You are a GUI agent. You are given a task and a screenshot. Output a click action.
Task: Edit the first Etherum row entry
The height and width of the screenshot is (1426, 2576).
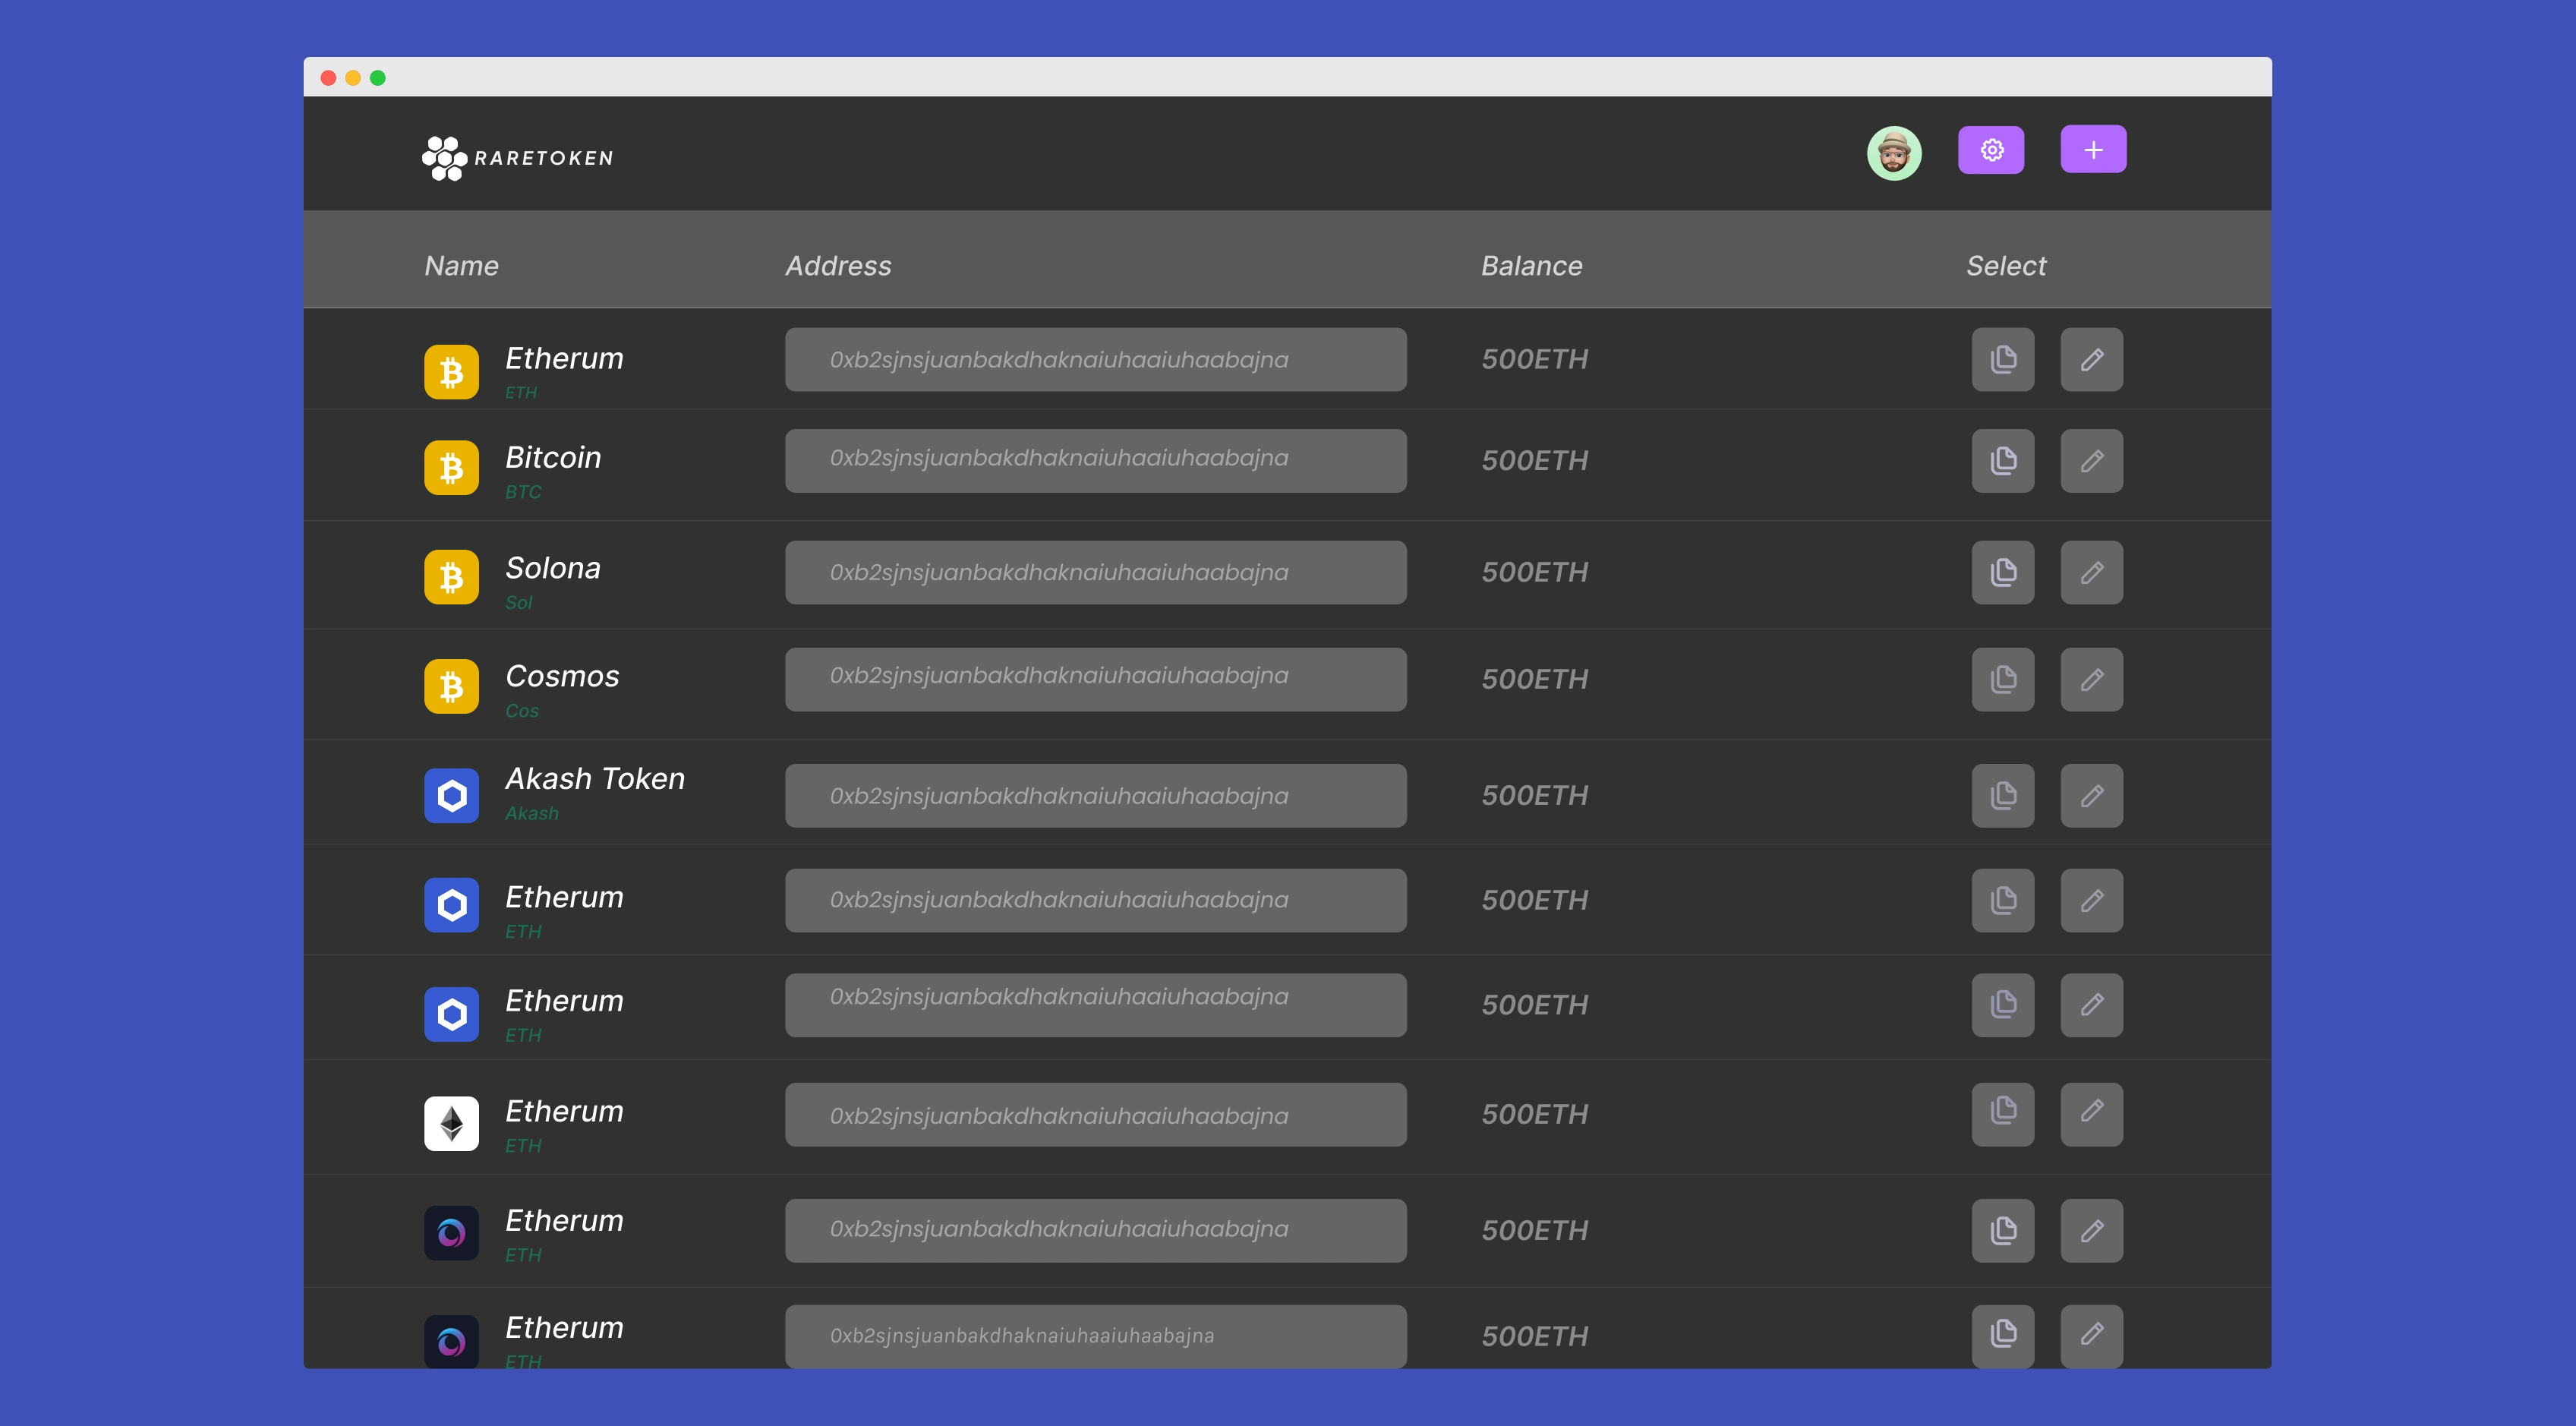click(x=2091, y=360)
